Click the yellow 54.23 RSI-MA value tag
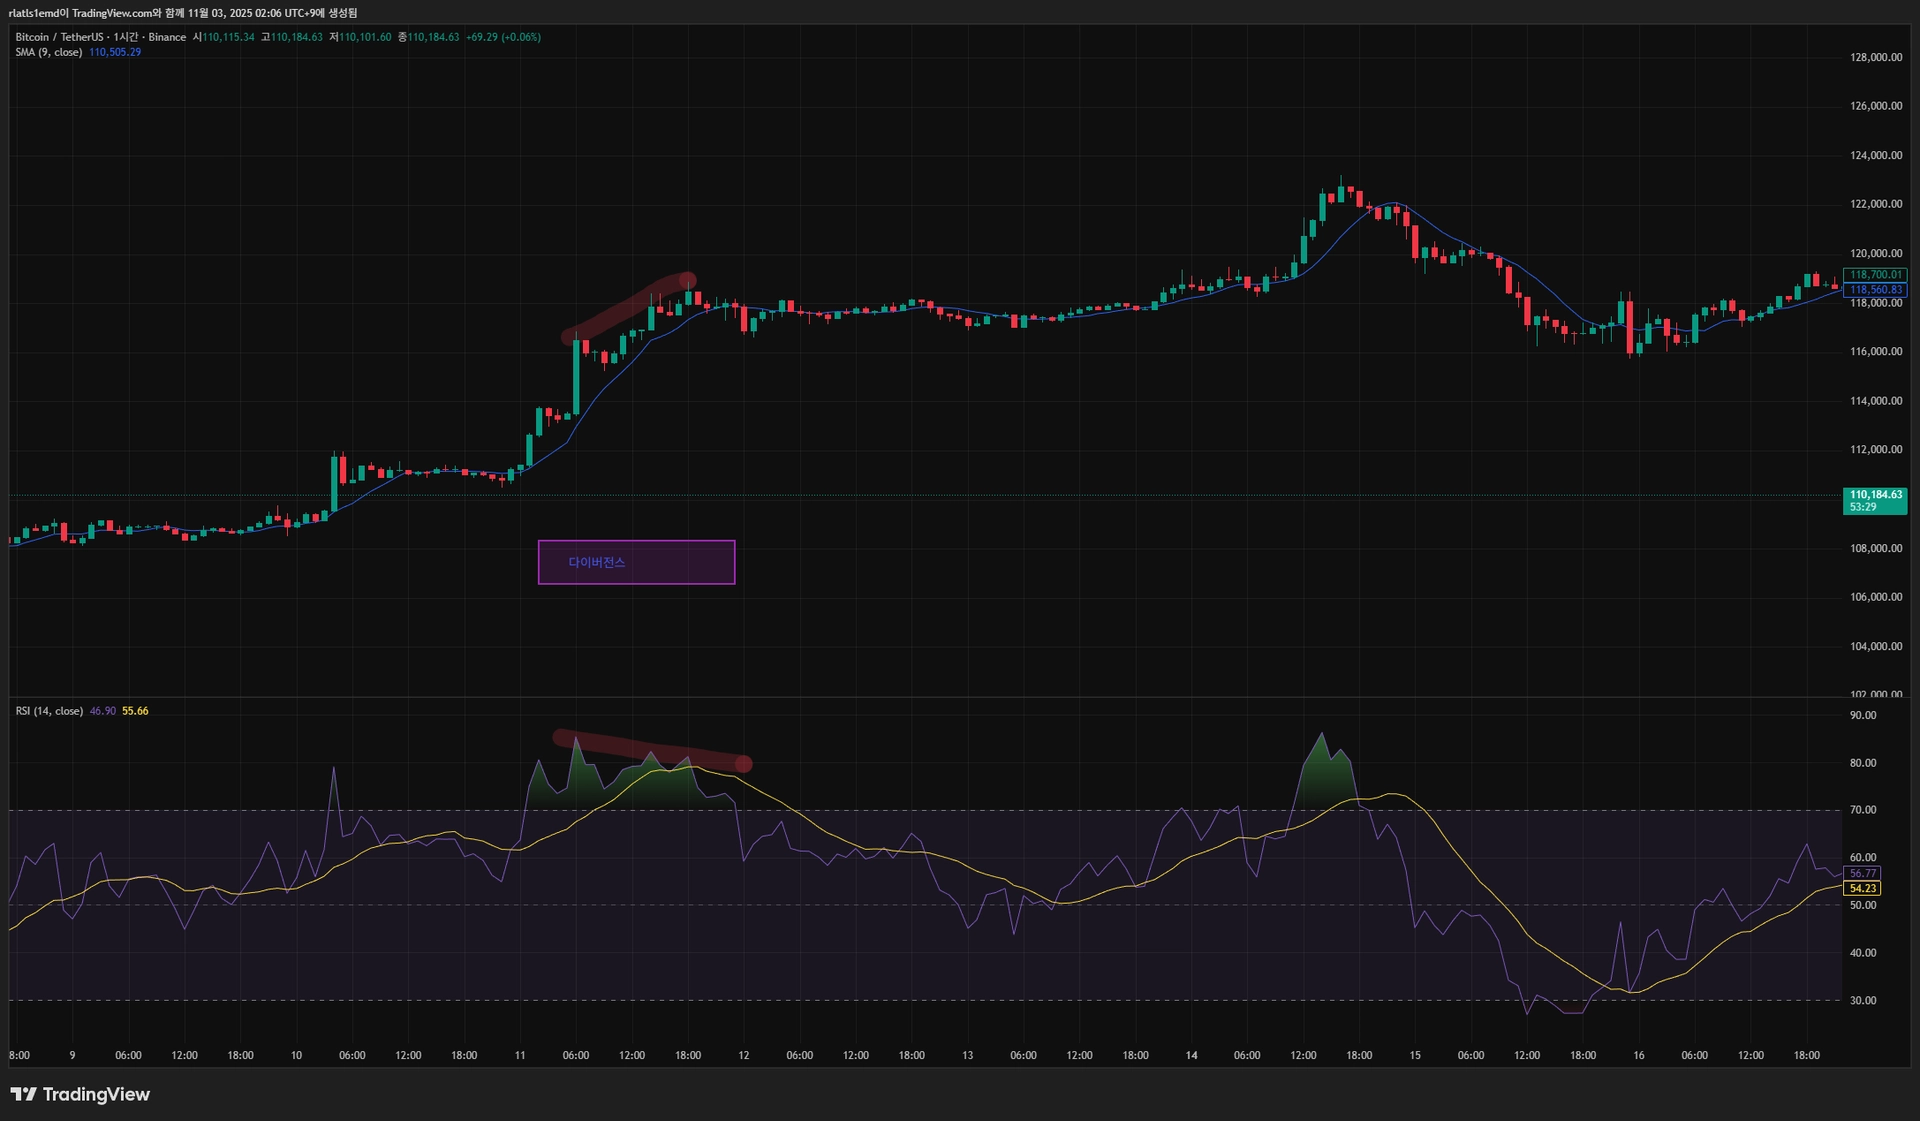1920x1121 pixels. point(1862,888)
